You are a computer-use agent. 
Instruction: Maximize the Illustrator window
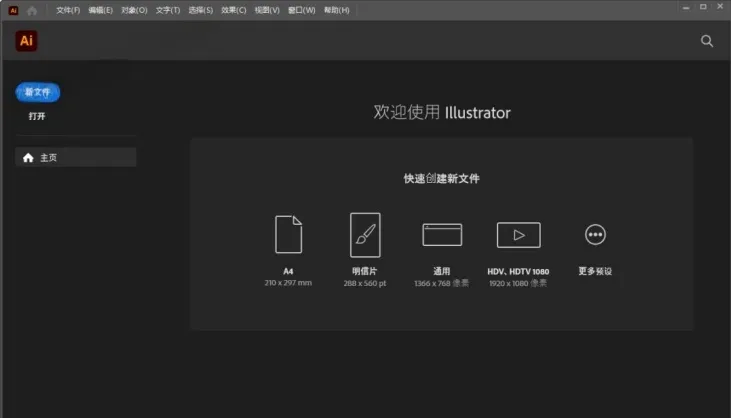click(x=703, y=7)
